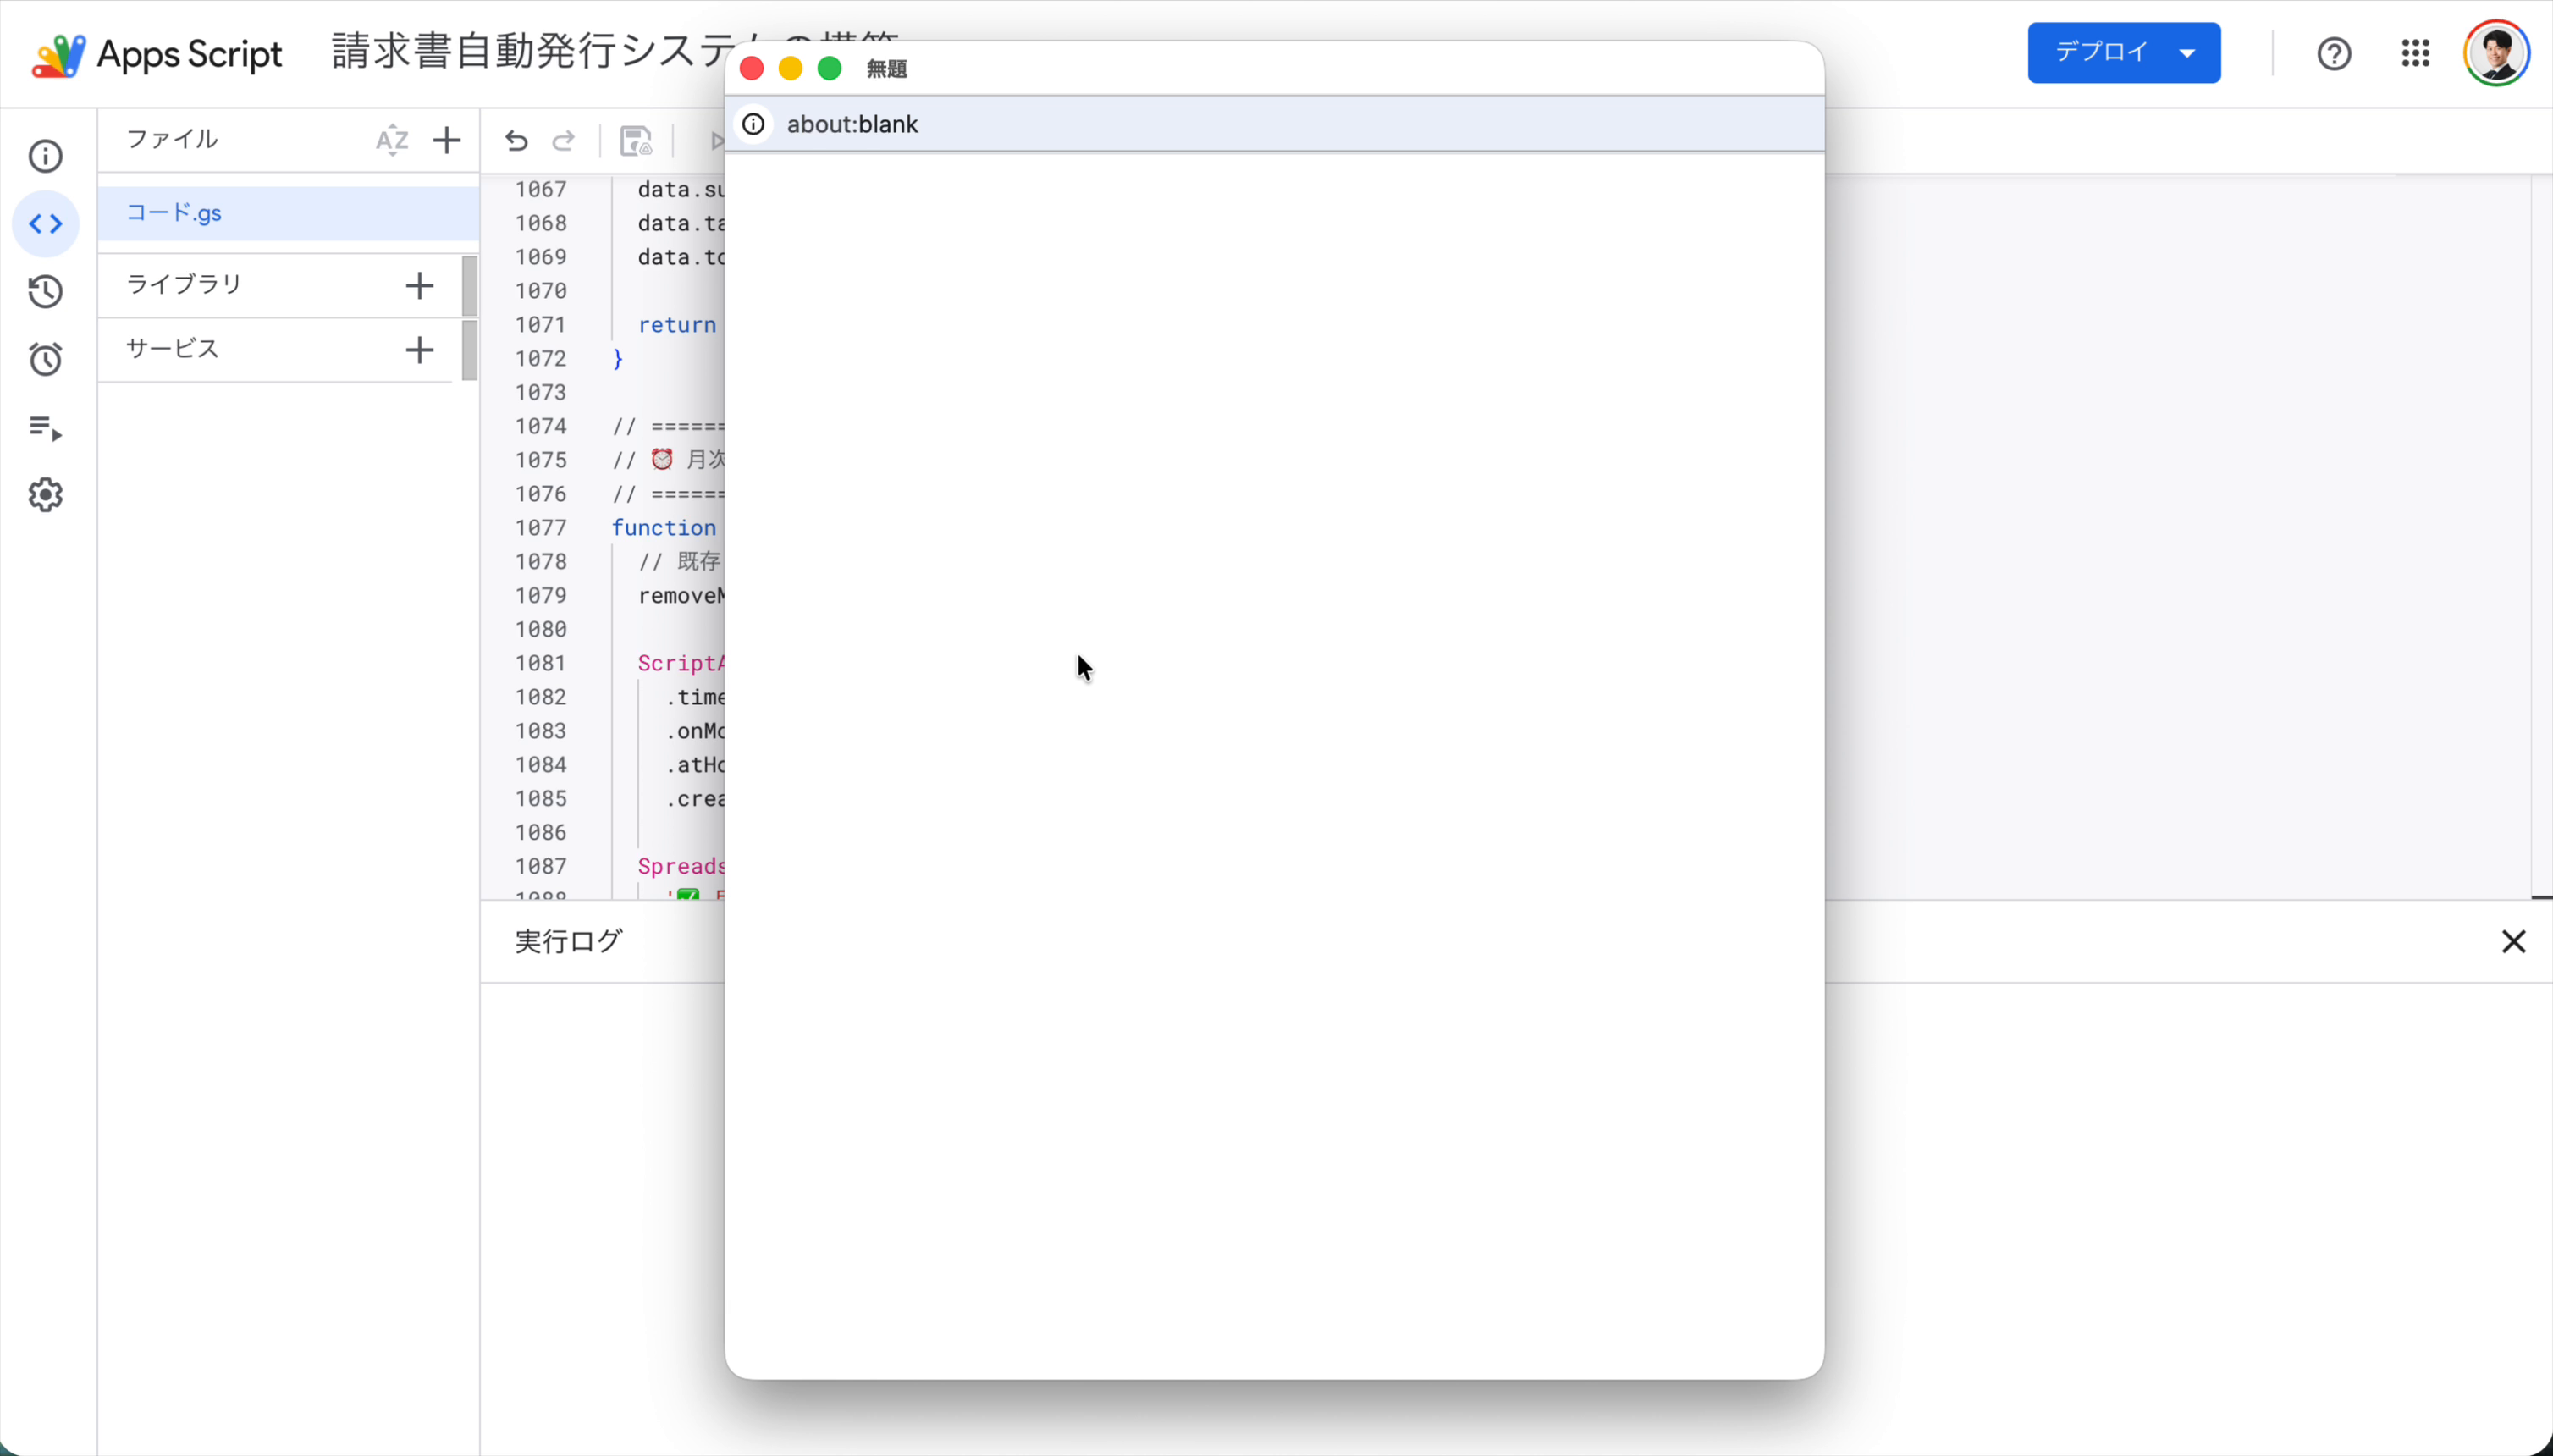This screenshot has height=1456, width=2553.
Task: Switch to the Editor code icon
Action: [x=46, y=224]
